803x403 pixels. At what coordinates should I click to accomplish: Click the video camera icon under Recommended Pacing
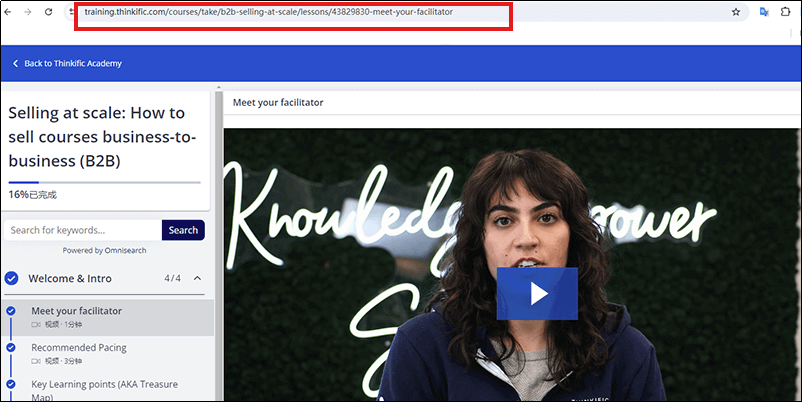click(36, 361)
